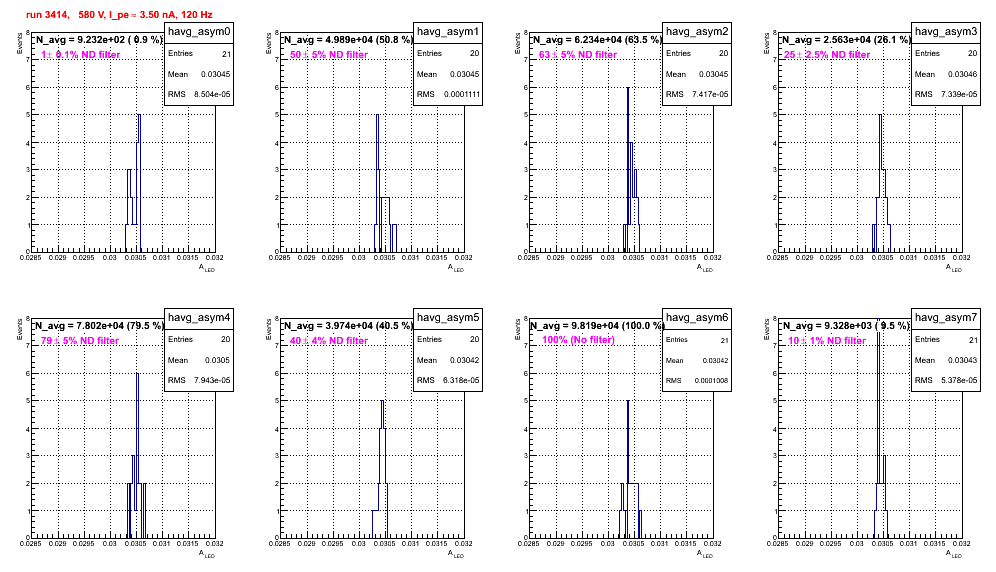Image resolution: width=996 pixels, height=572 pixels.
Task: Select the havg_asym0 stats box title
Action: 199,32
